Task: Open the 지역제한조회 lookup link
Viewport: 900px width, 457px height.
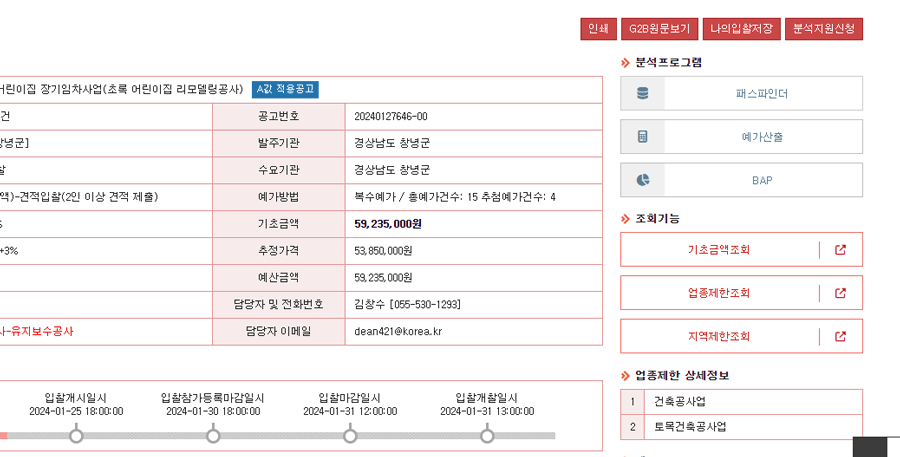Action: coord(718,336)
